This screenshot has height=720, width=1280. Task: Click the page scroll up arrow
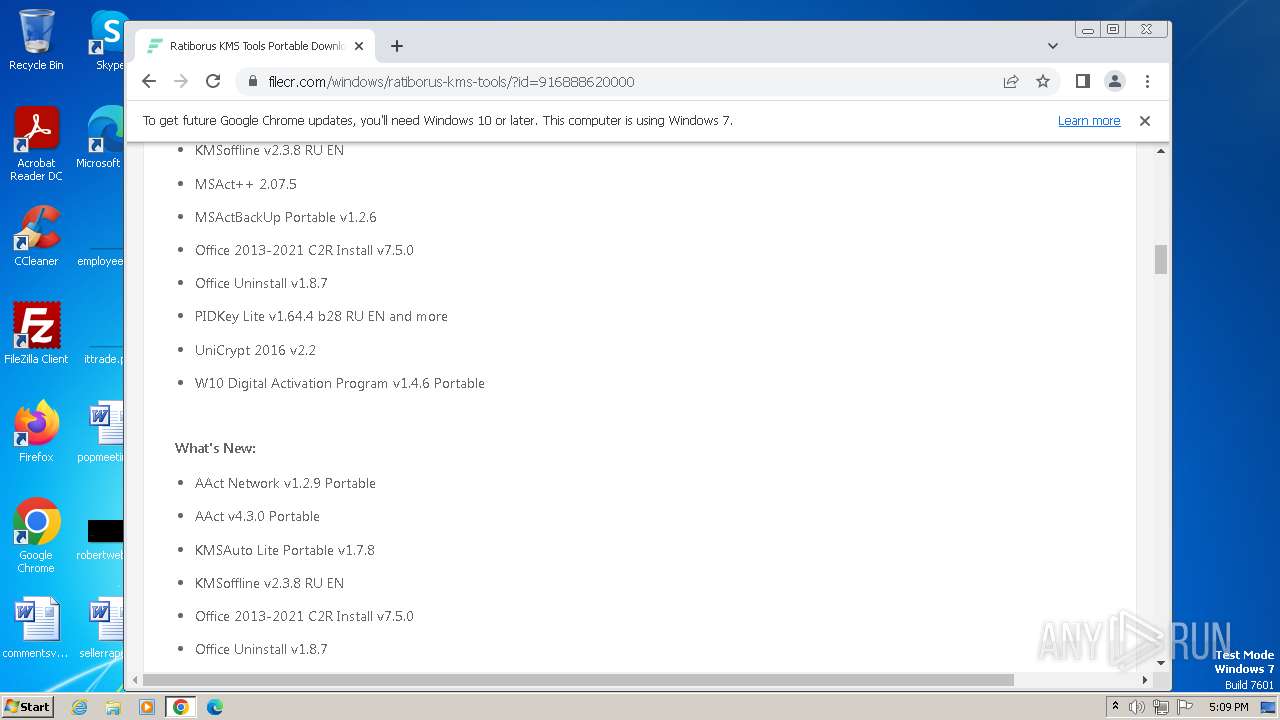pos(1161,151)
